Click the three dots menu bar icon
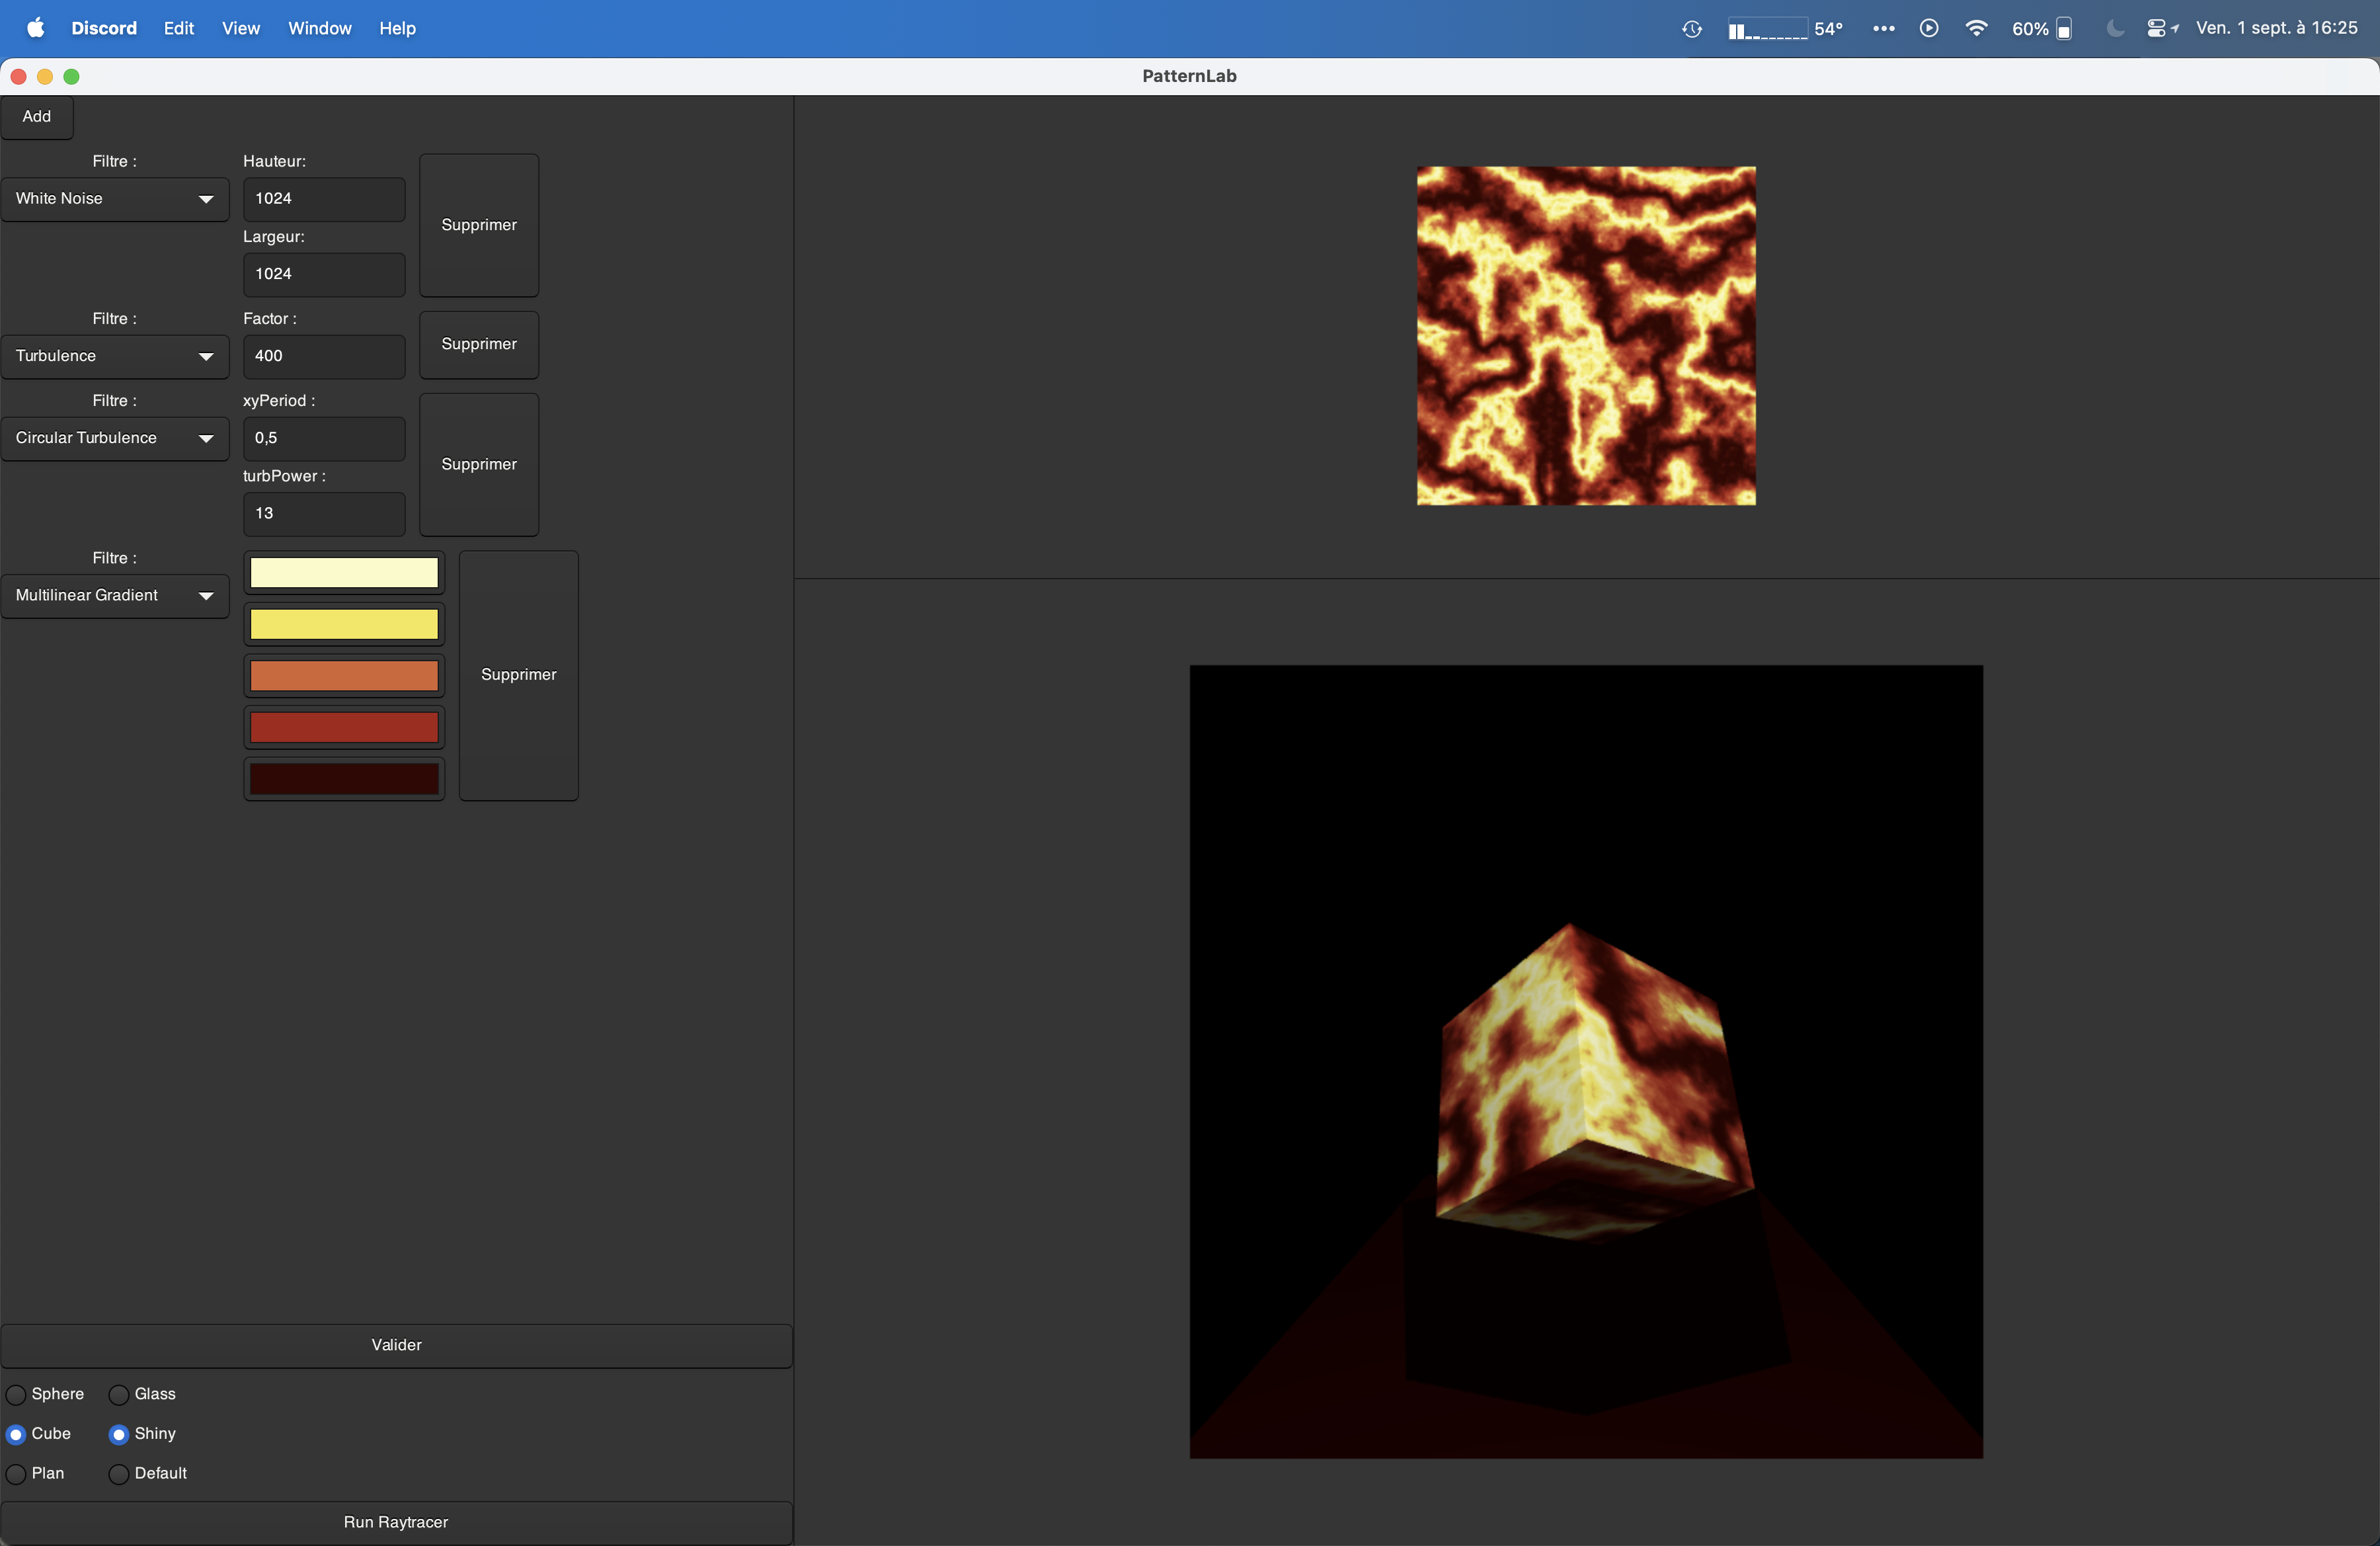 1883,28
